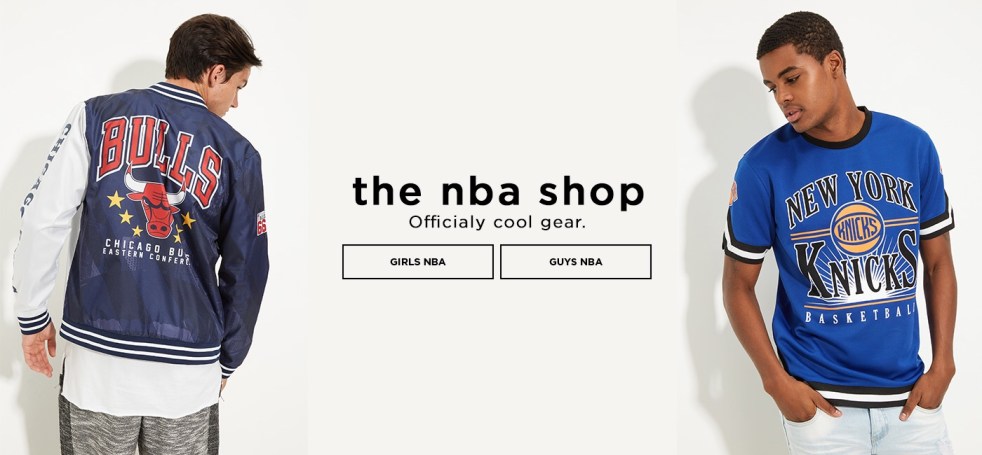Click the grey shorts on left model
This screenshot has height=455, width=982.
click(139, 427)
